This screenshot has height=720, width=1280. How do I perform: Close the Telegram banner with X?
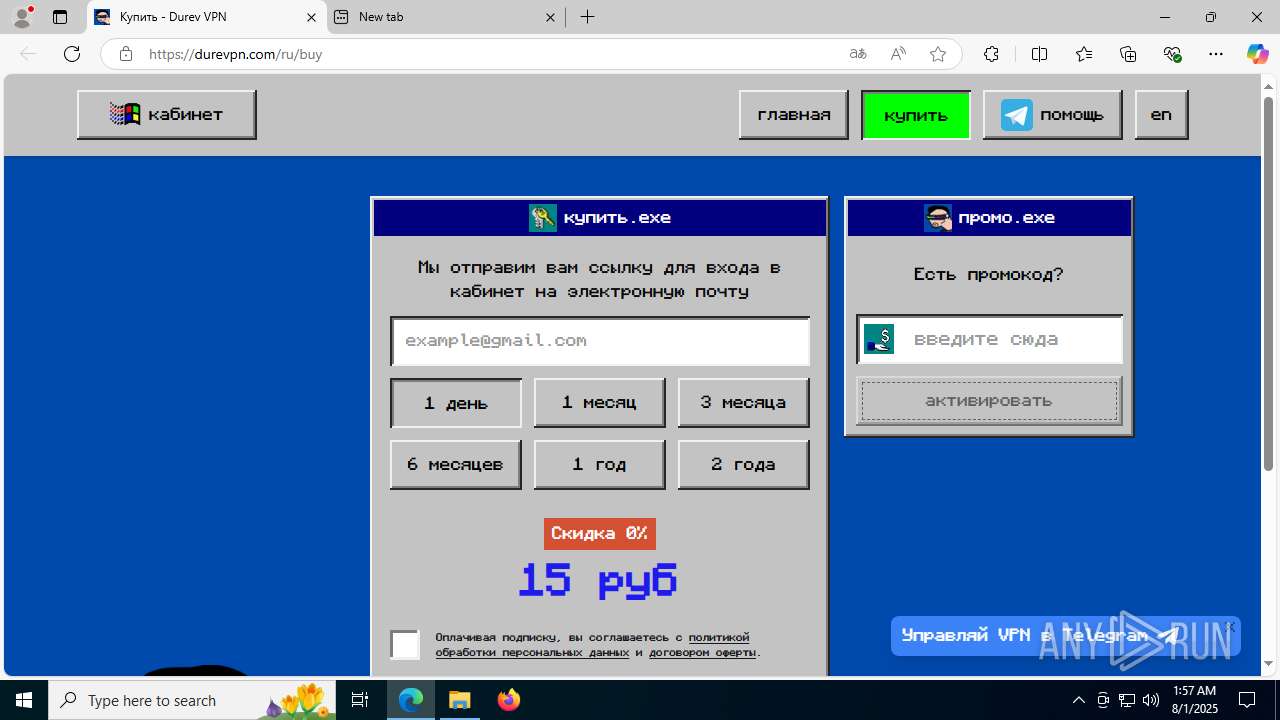(x=1231, y=626)
